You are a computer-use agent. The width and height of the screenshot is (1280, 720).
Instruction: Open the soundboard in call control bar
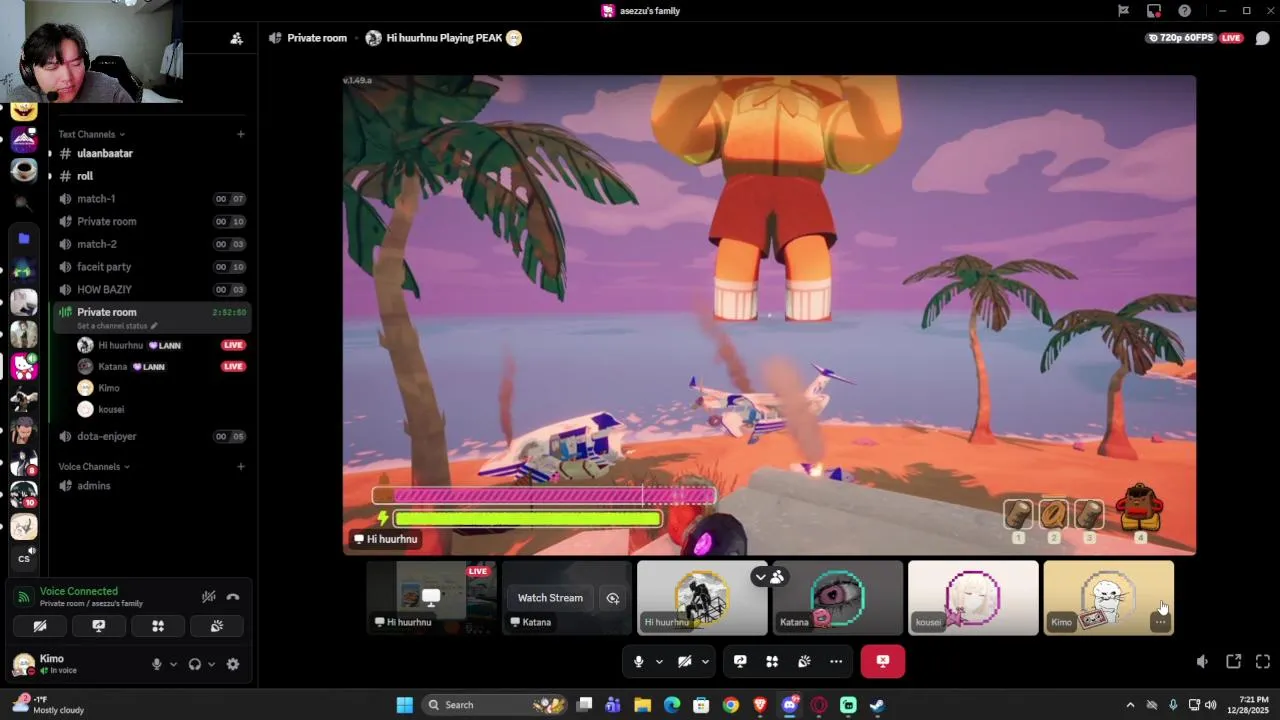tap(804, 661)
